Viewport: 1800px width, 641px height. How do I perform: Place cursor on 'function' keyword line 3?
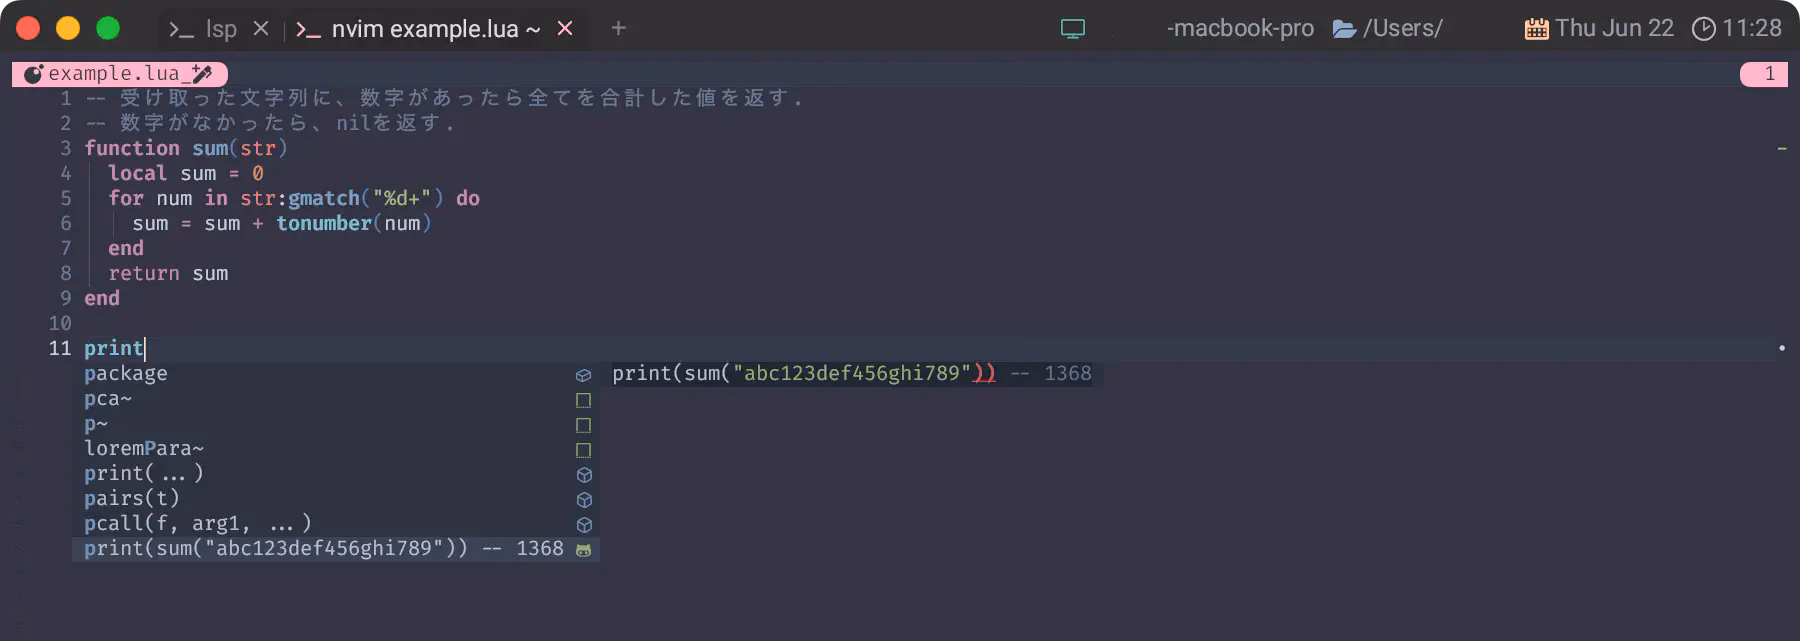tap(132, 148)
